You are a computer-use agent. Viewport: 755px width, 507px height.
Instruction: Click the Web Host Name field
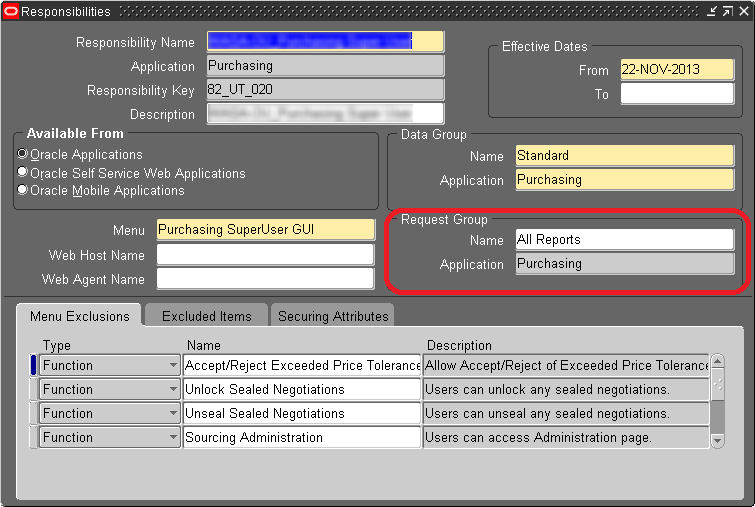click(x=266, y=254)
